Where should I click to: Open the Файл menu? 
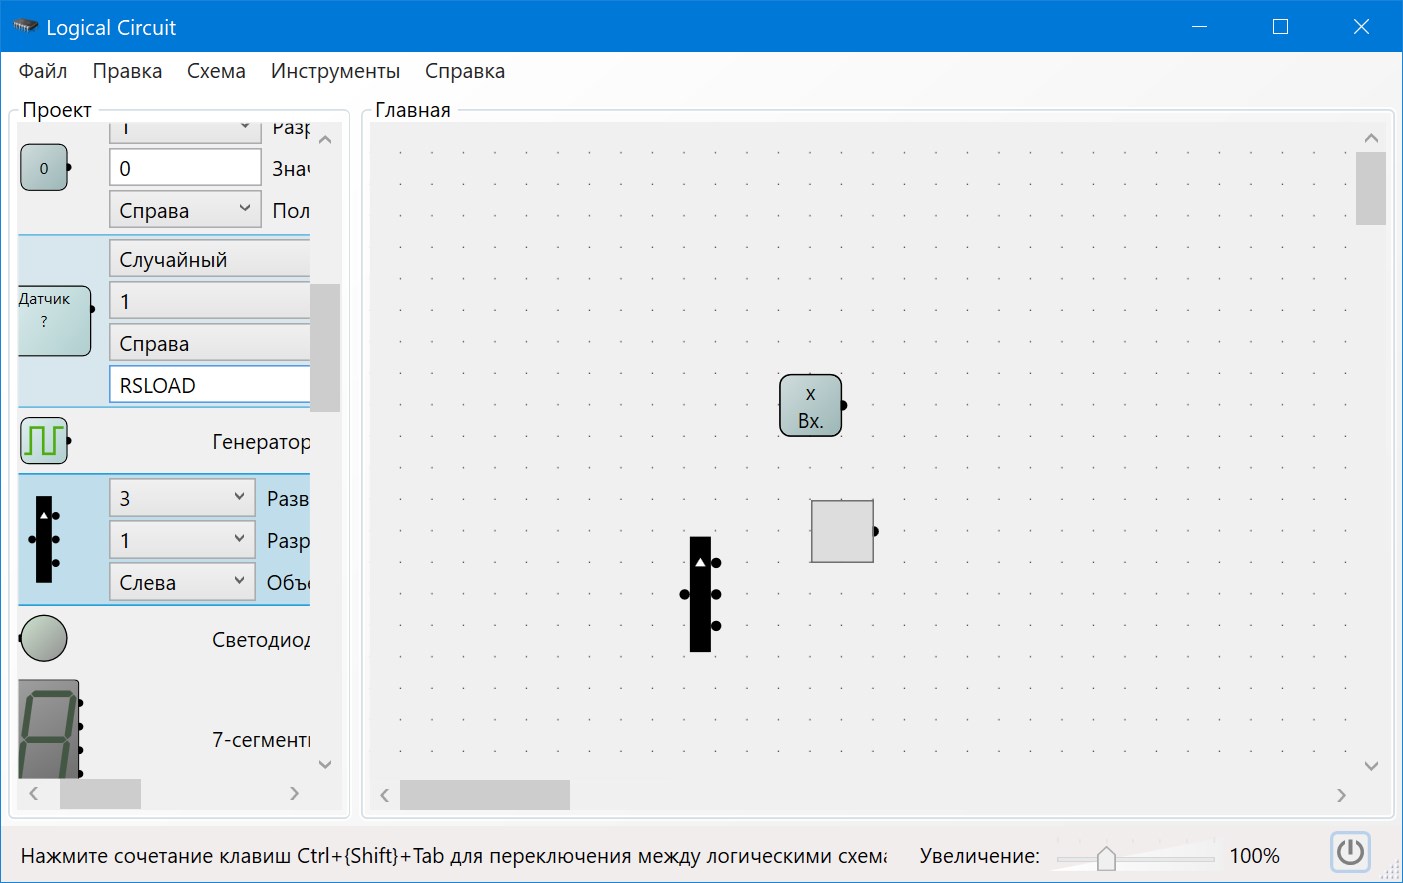[42, 70]
